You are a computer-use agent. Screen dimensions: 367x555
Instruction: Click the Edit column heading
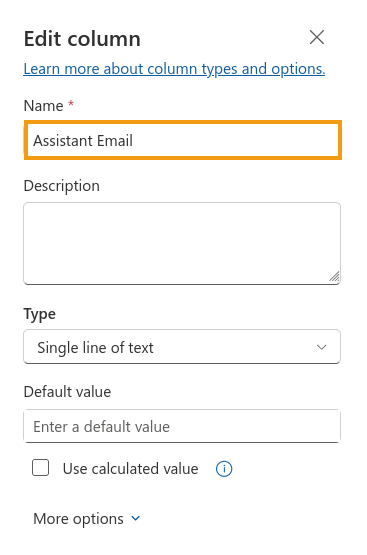point(82,39)
